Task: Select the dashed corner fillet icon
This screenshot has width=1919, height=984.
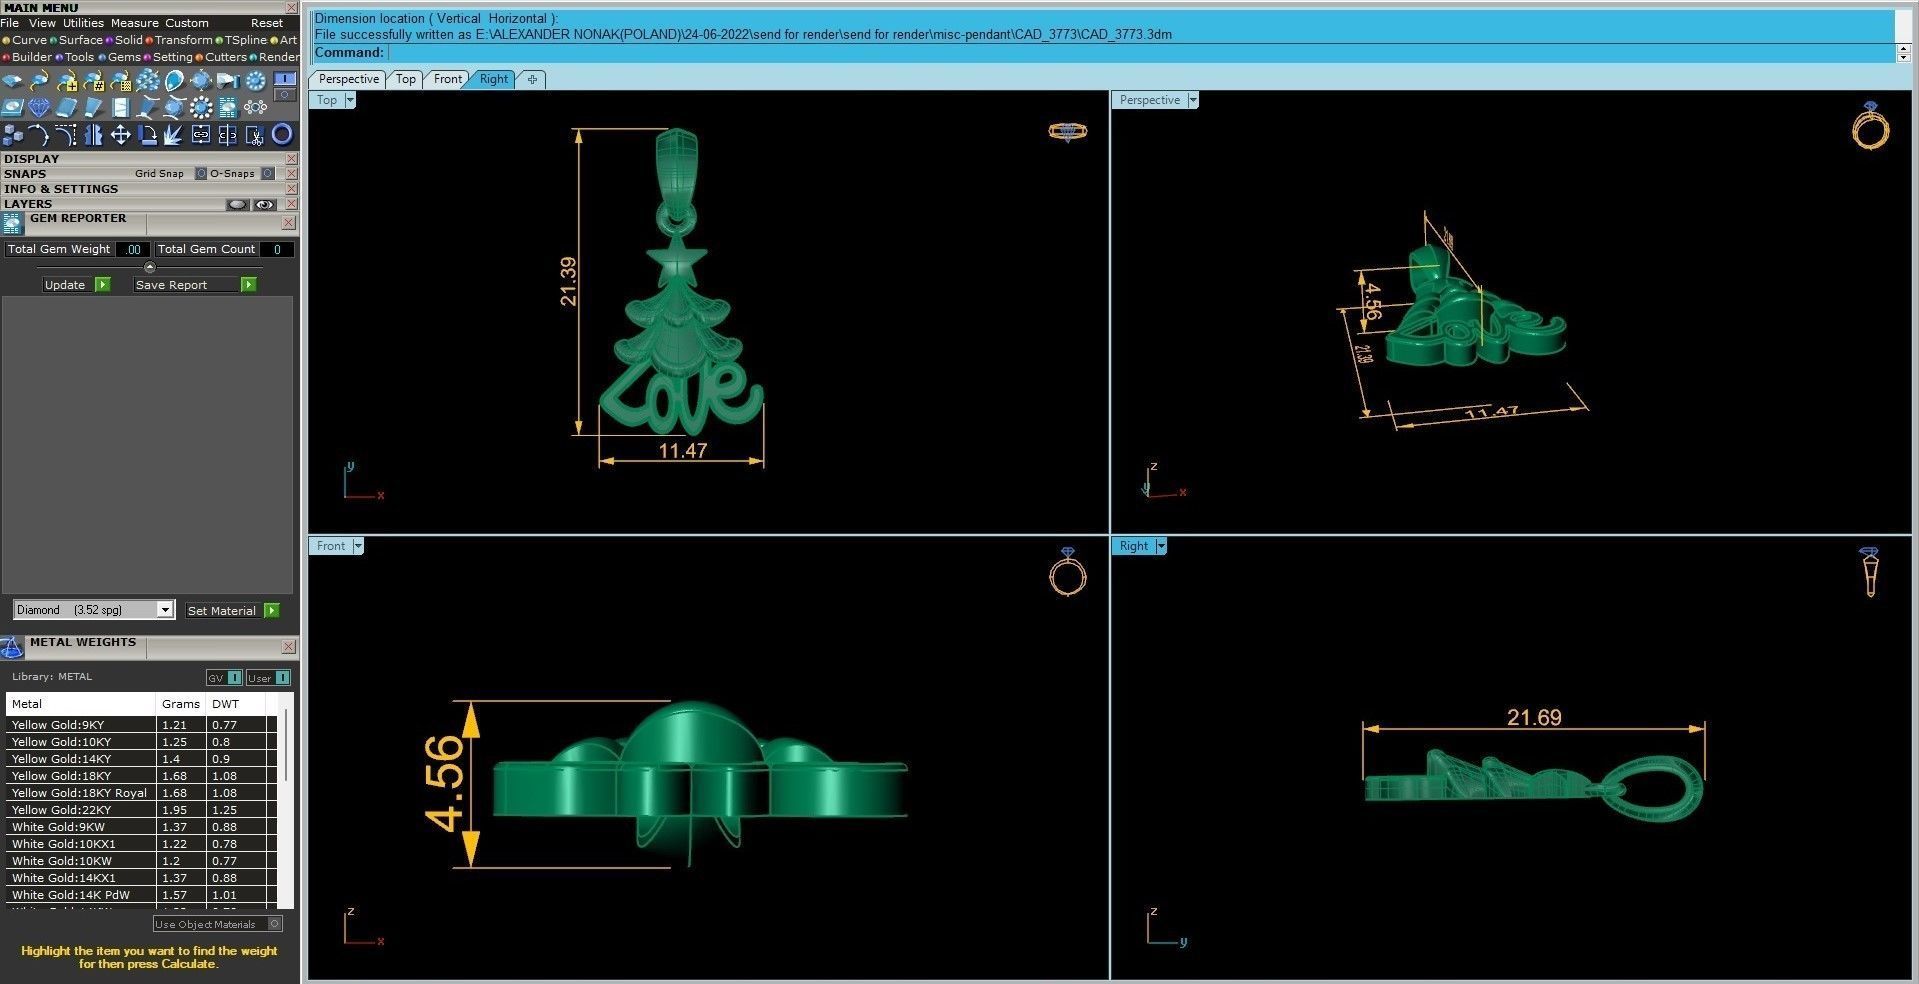Action: 67,134
